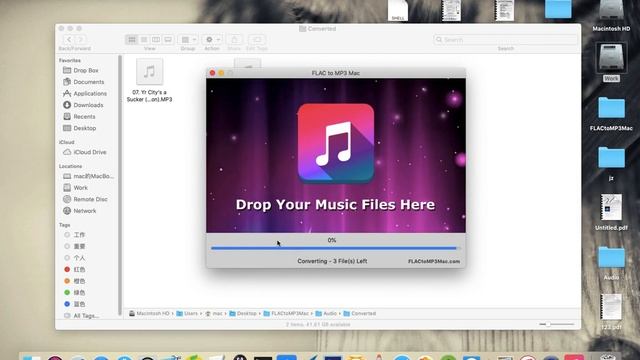Click the FLACtoMP3Mac.com link
The image size is (640, 360).
point(433,261)
